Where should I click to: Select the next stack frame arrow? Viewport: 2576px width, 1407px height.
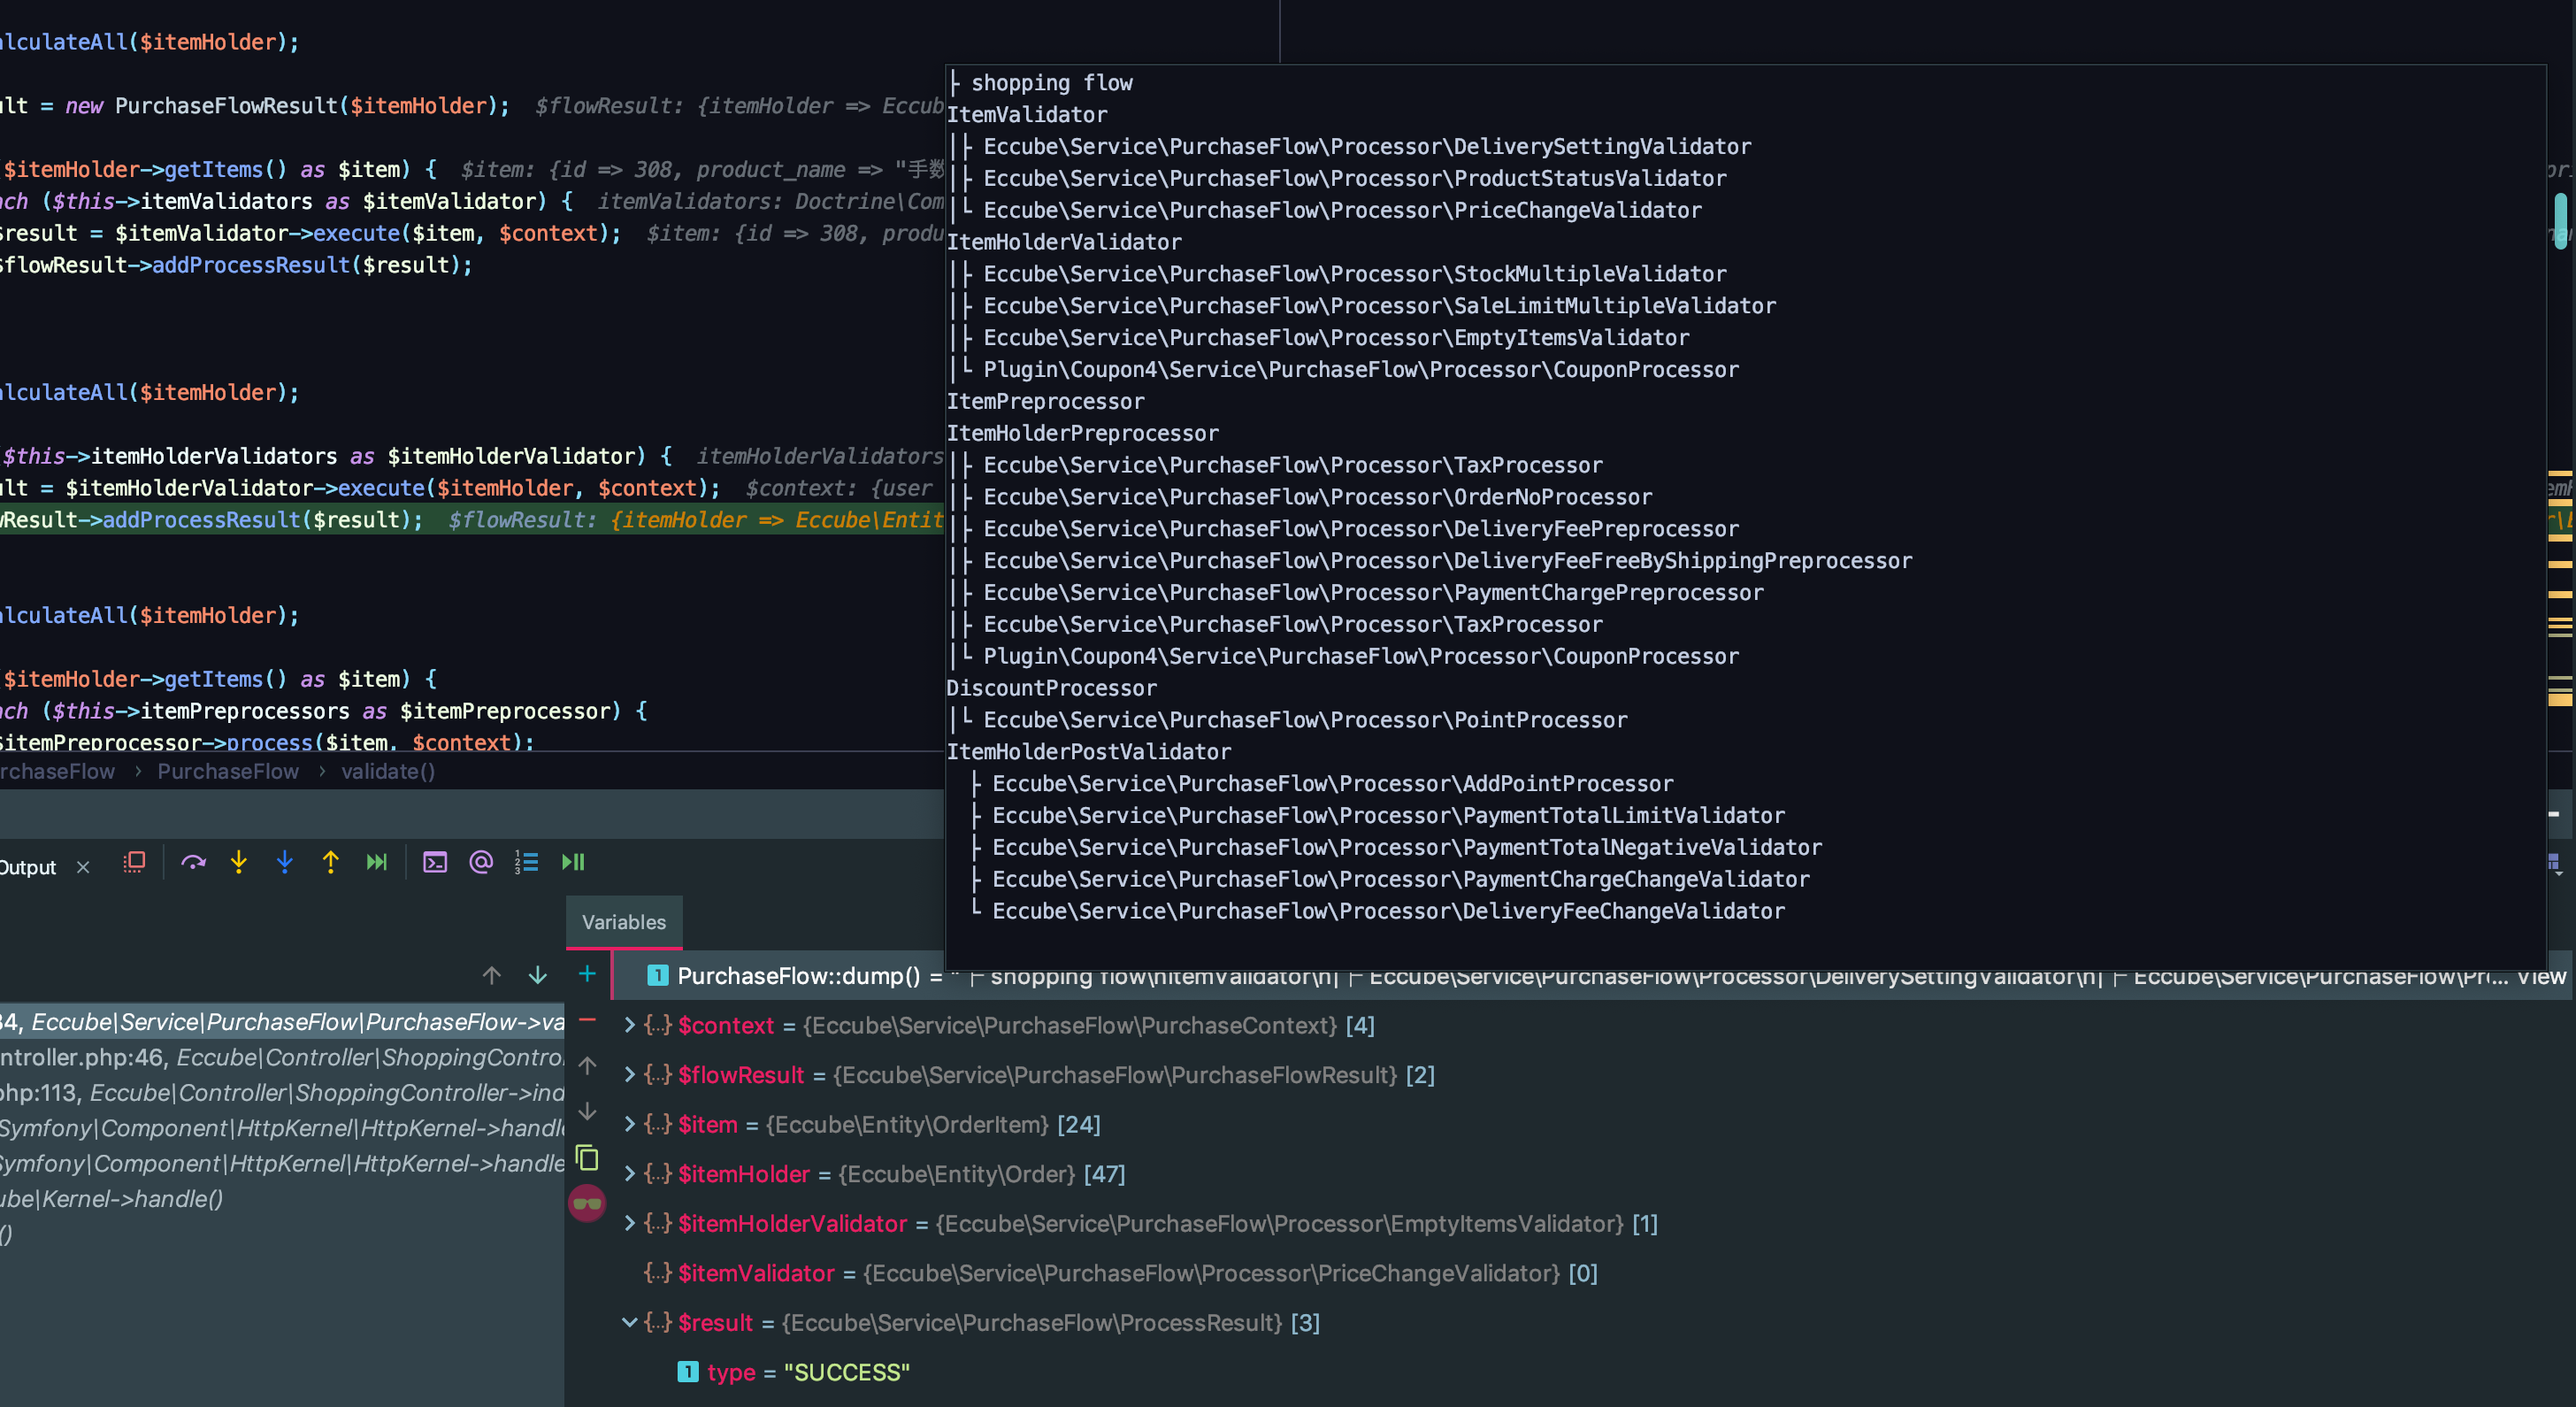[x=537, y=975]
